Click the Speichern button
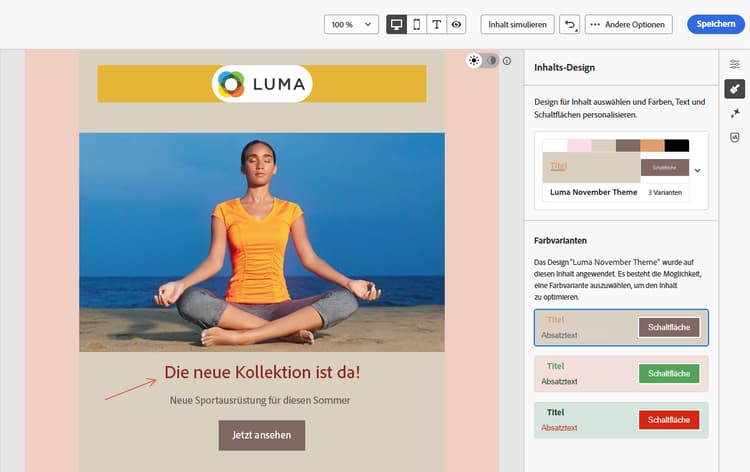This screenshot has height=472, width=750. 716,24
